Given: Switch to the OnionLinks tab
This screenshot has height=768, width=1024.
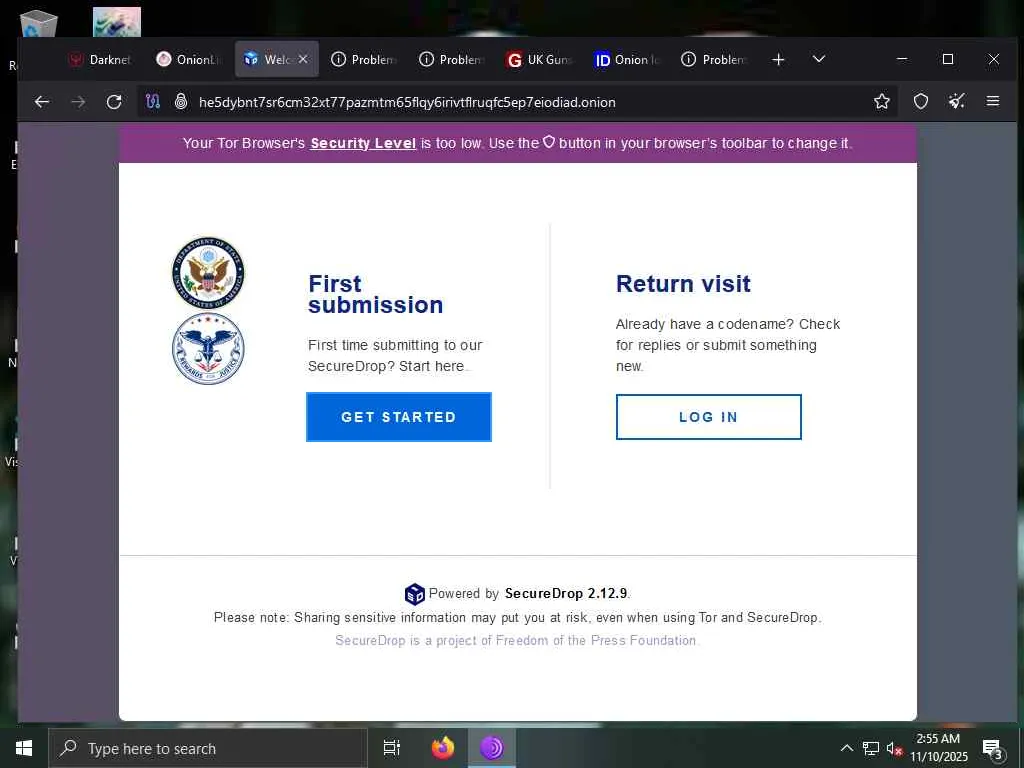Looking at the screenshot, I should pyautogui.click(x=188, y=59).
